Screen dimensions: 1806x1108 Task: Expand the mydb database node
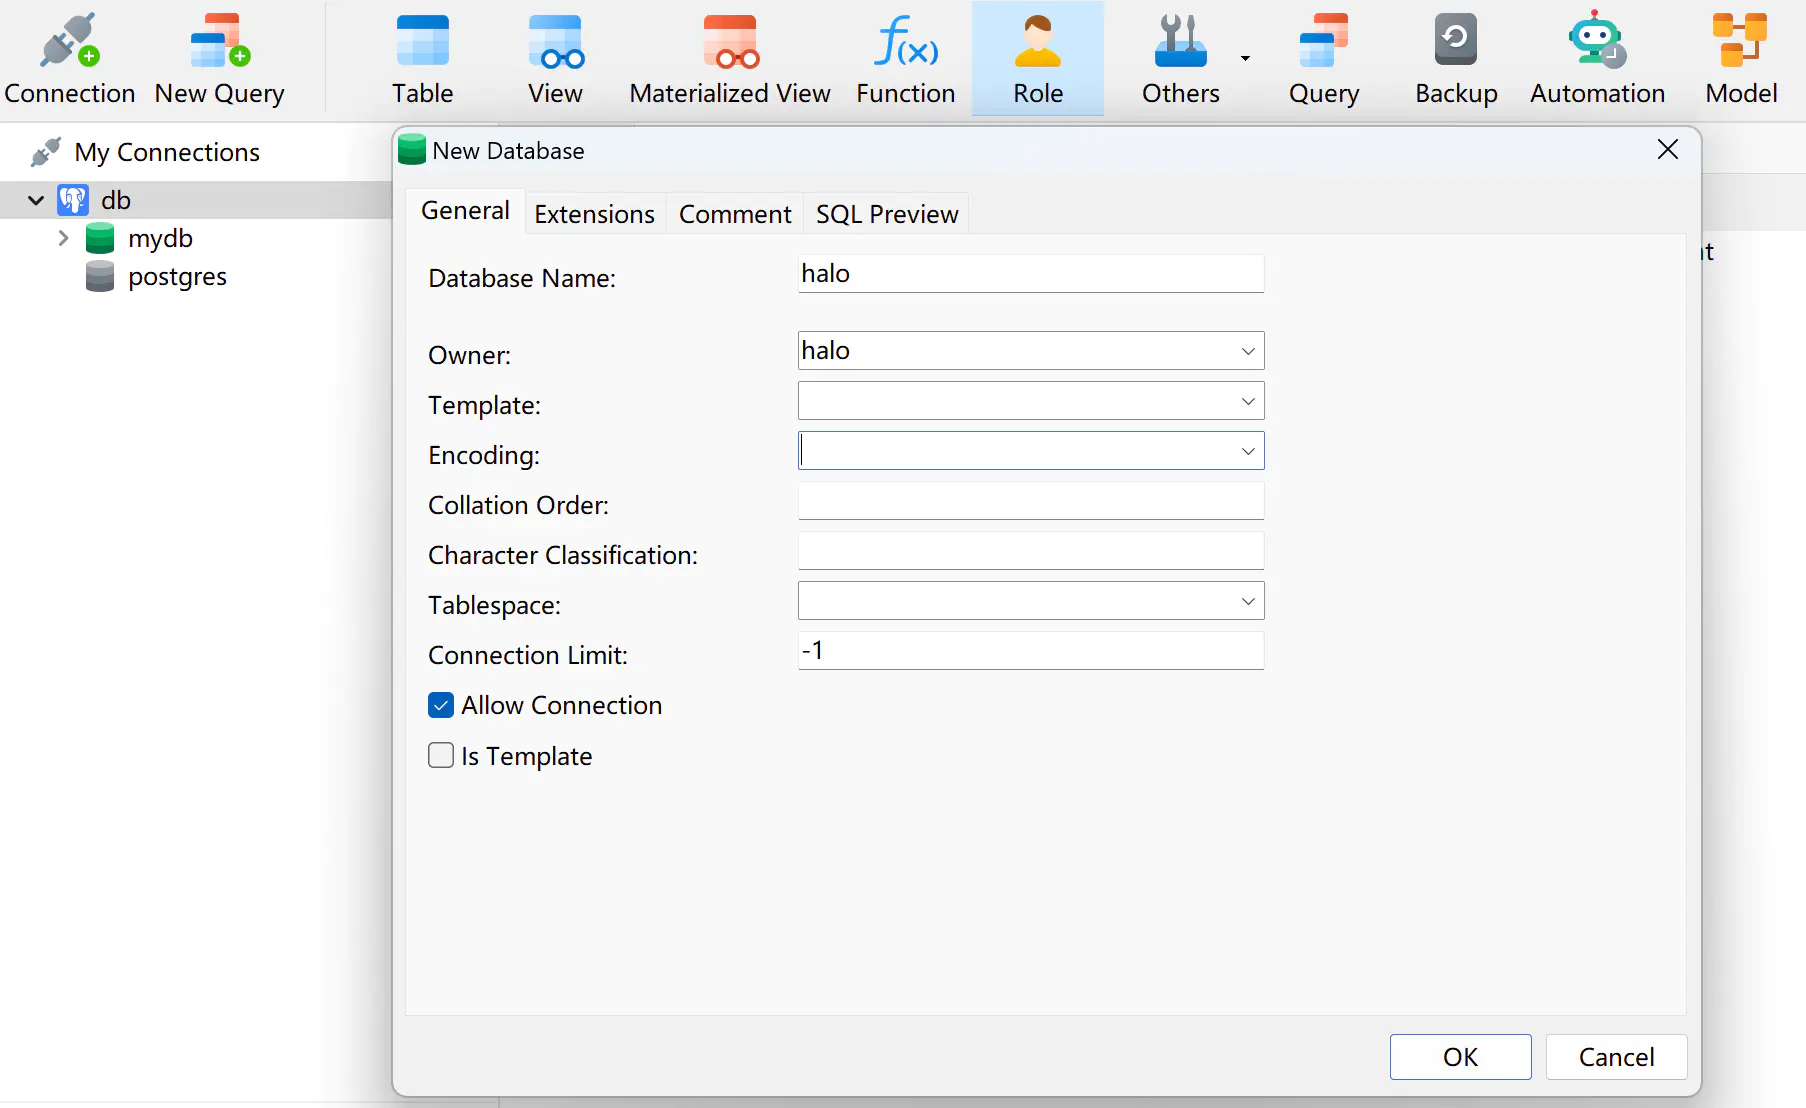(63, 238)
